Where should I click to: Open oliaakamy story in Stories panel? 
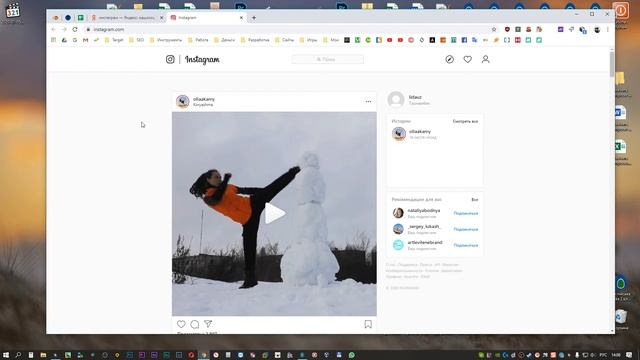pos(420,131)
